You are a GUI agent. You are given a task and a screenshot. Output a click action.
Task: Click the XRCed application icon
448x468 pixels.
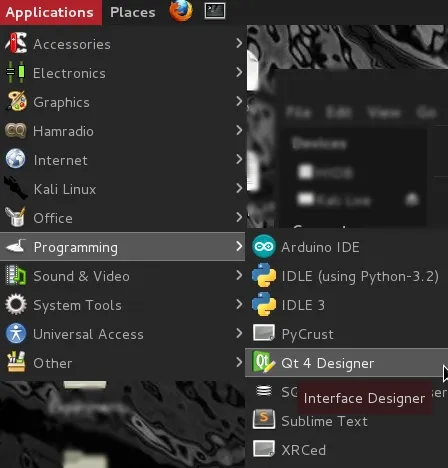coord(264,449)
